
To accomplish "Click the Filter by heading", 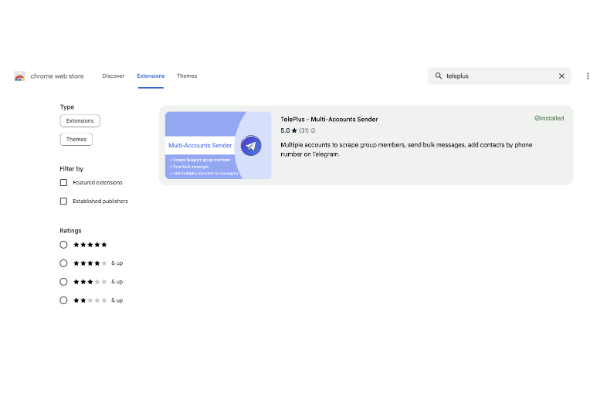I will 72,168.
